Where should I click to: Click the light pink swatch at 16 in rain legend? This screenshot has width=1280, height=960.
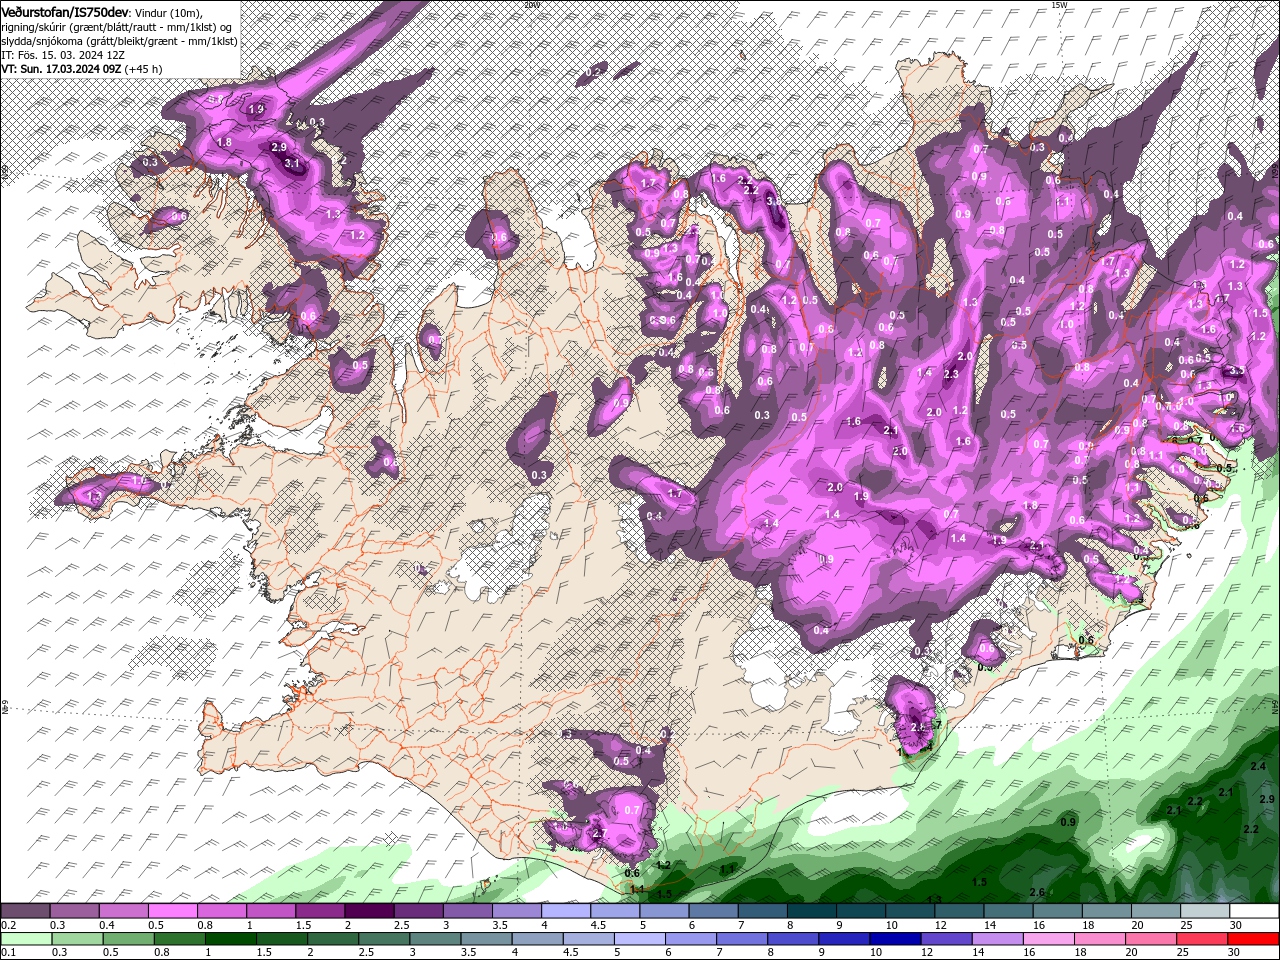(1048, 939)
